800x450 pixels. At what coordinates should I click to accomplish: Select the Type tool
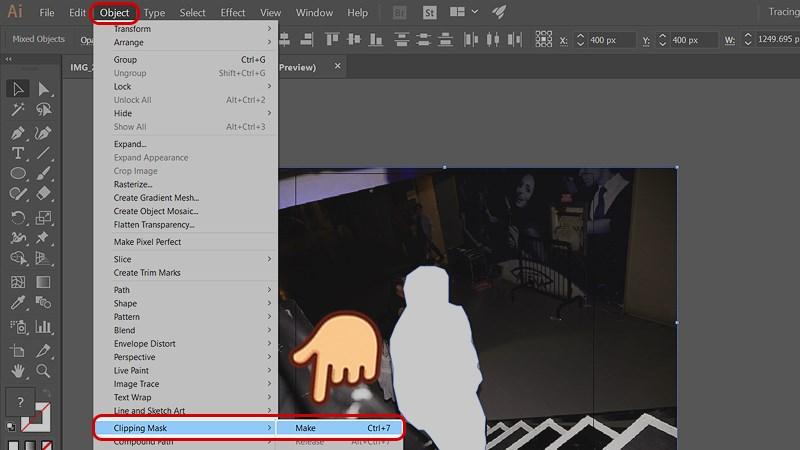tap(18, 153)
